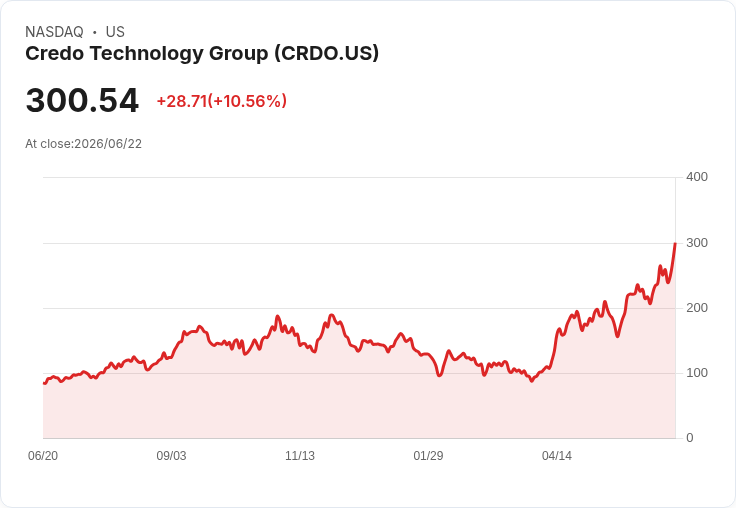Click the NASDAQ exchange label
The width and height of the screenshot is (736, 508).
(54, 32)
